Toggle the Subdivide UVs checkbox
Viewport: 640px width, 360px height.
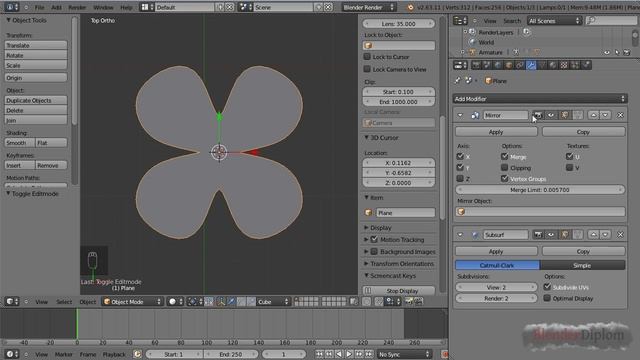tap(547, 287)
